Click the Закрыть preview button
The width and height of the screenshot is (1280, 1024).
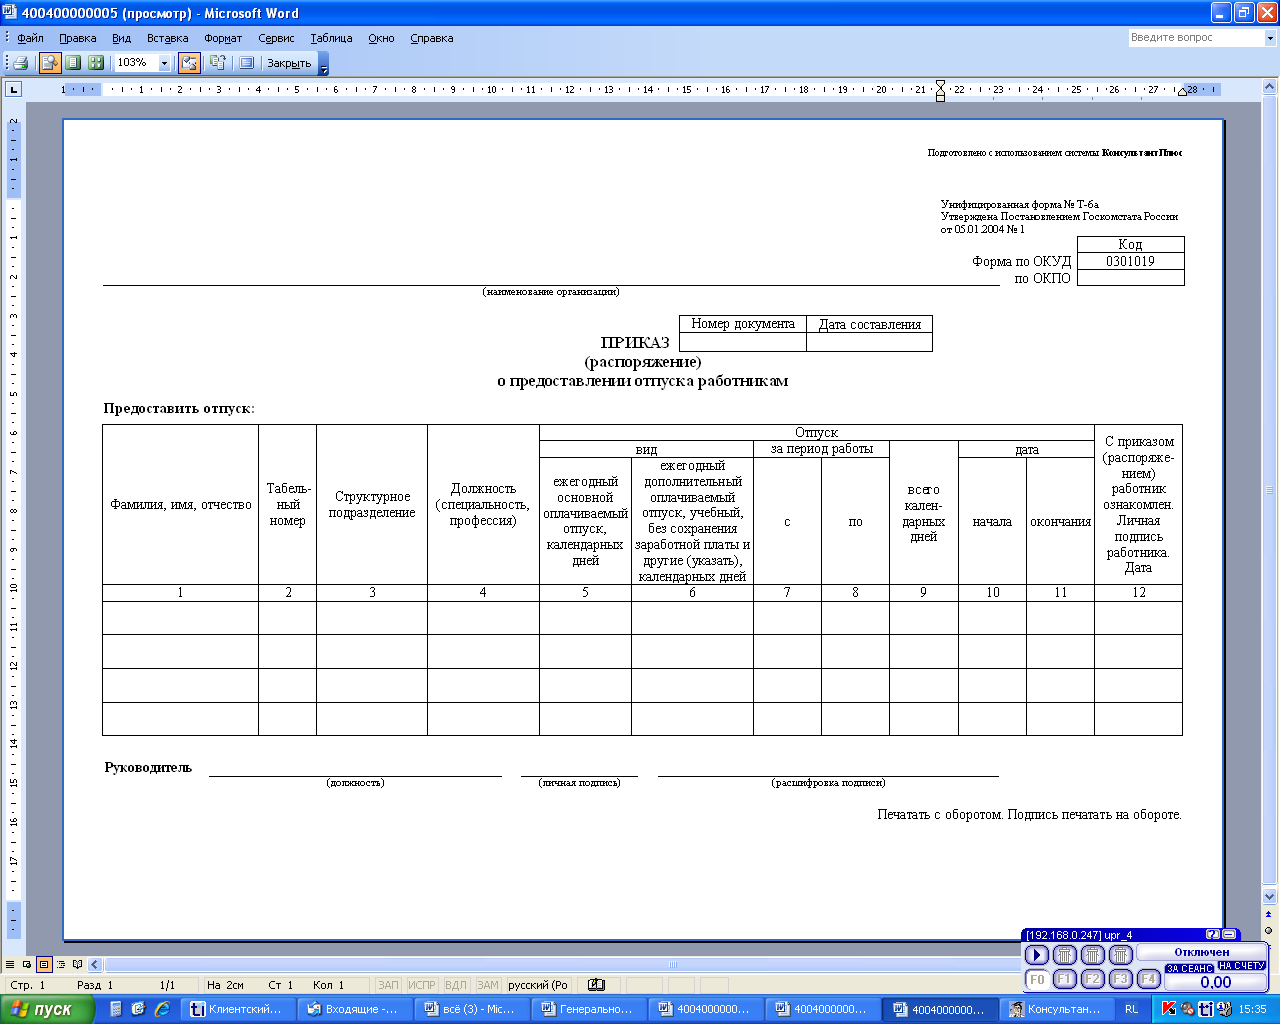(289, 63)
